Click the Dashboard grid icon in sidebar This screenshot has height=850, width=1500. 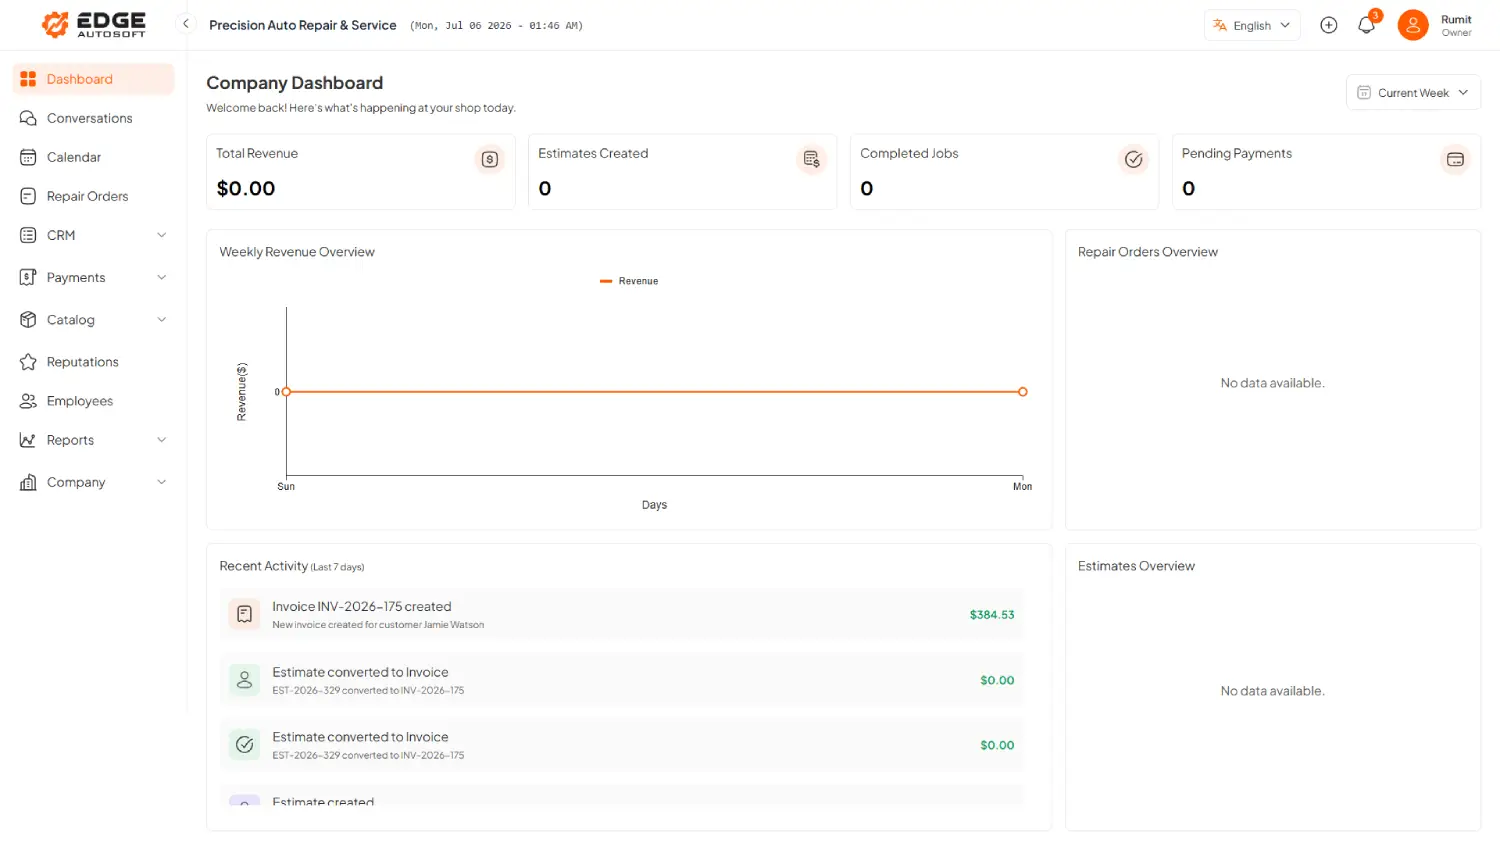tap(28, 79)
